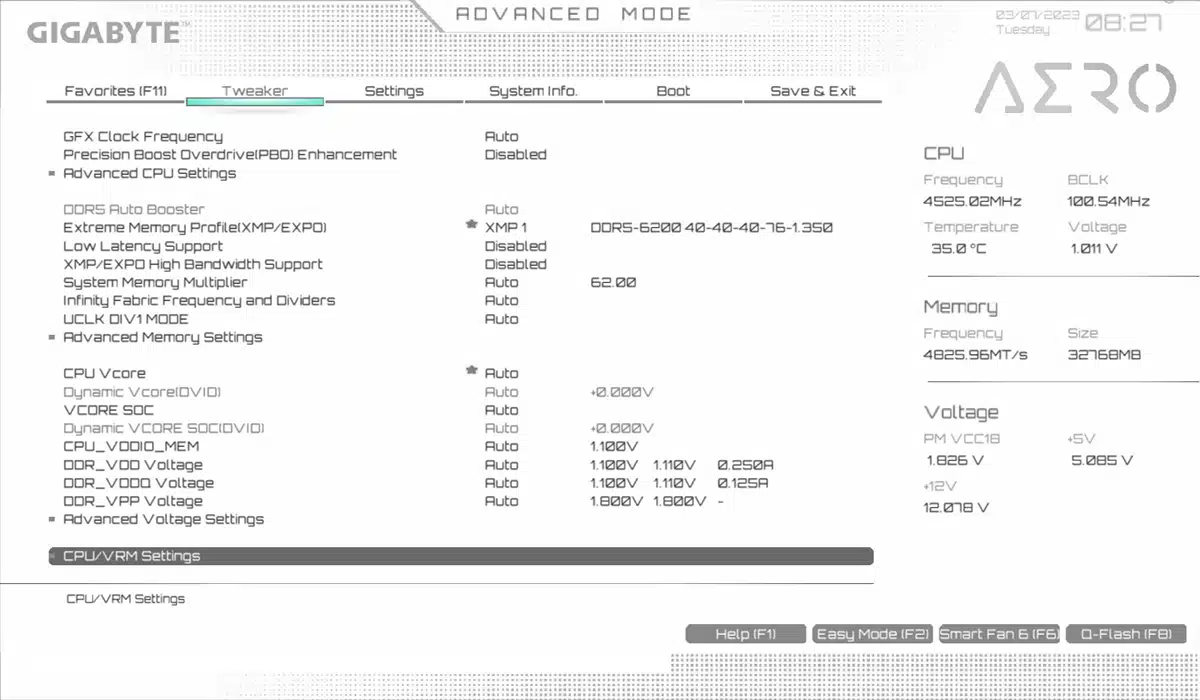Go to the System Info. tab
The height and width of the screenshot is (700, 1200).
[533, 91]
